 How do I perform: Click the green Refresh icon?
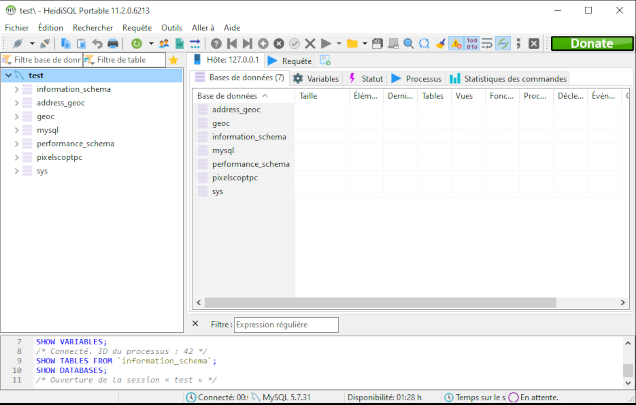(x=137, y=43)
